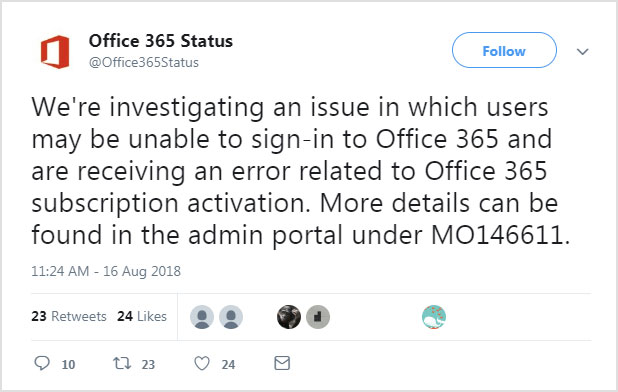Click the Office 365 logo avatar
Viewport: 618px width, 392px height.
pos(55,52)
